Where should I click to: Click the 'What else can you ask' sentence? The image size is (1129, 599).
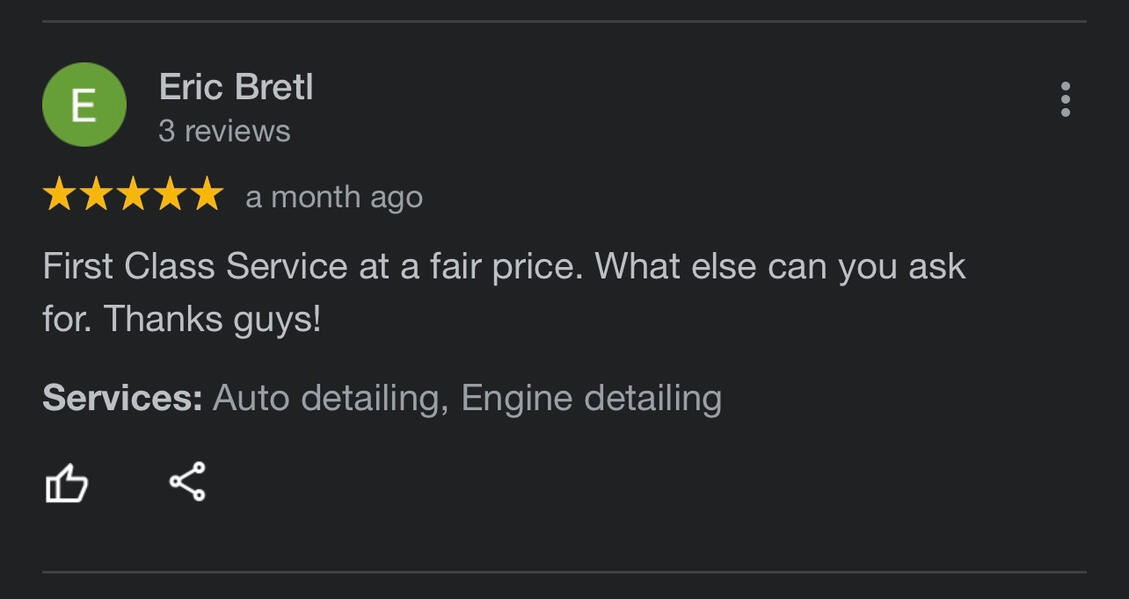click(x=780, y=267)
